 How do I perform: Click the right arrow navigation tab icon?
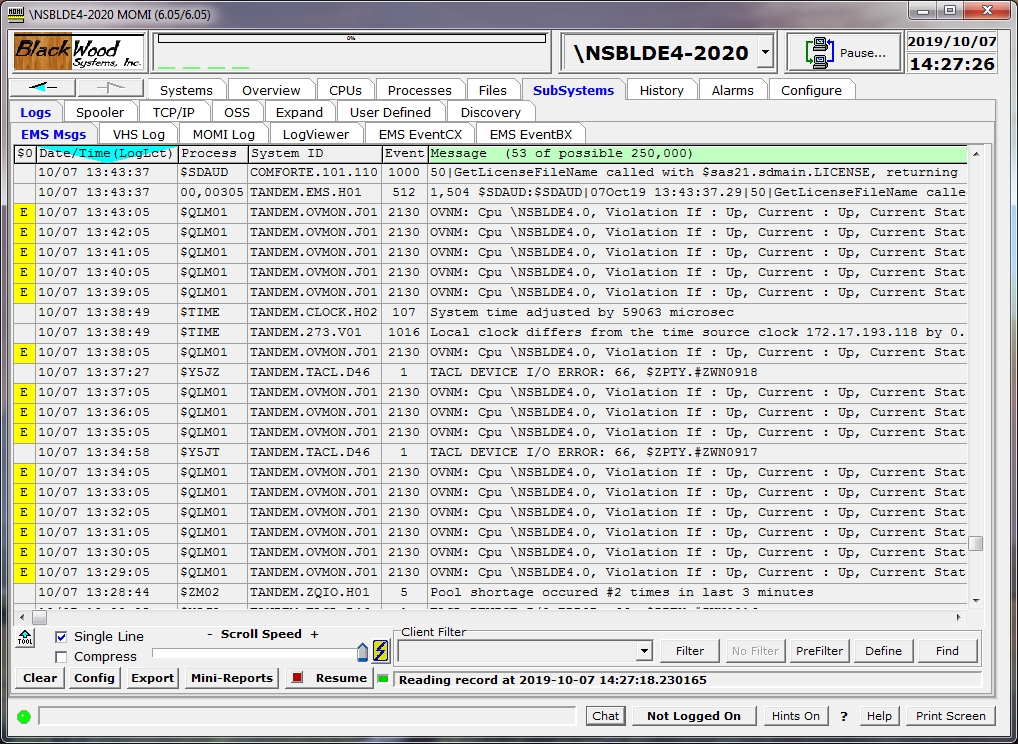tap(110, 89)
